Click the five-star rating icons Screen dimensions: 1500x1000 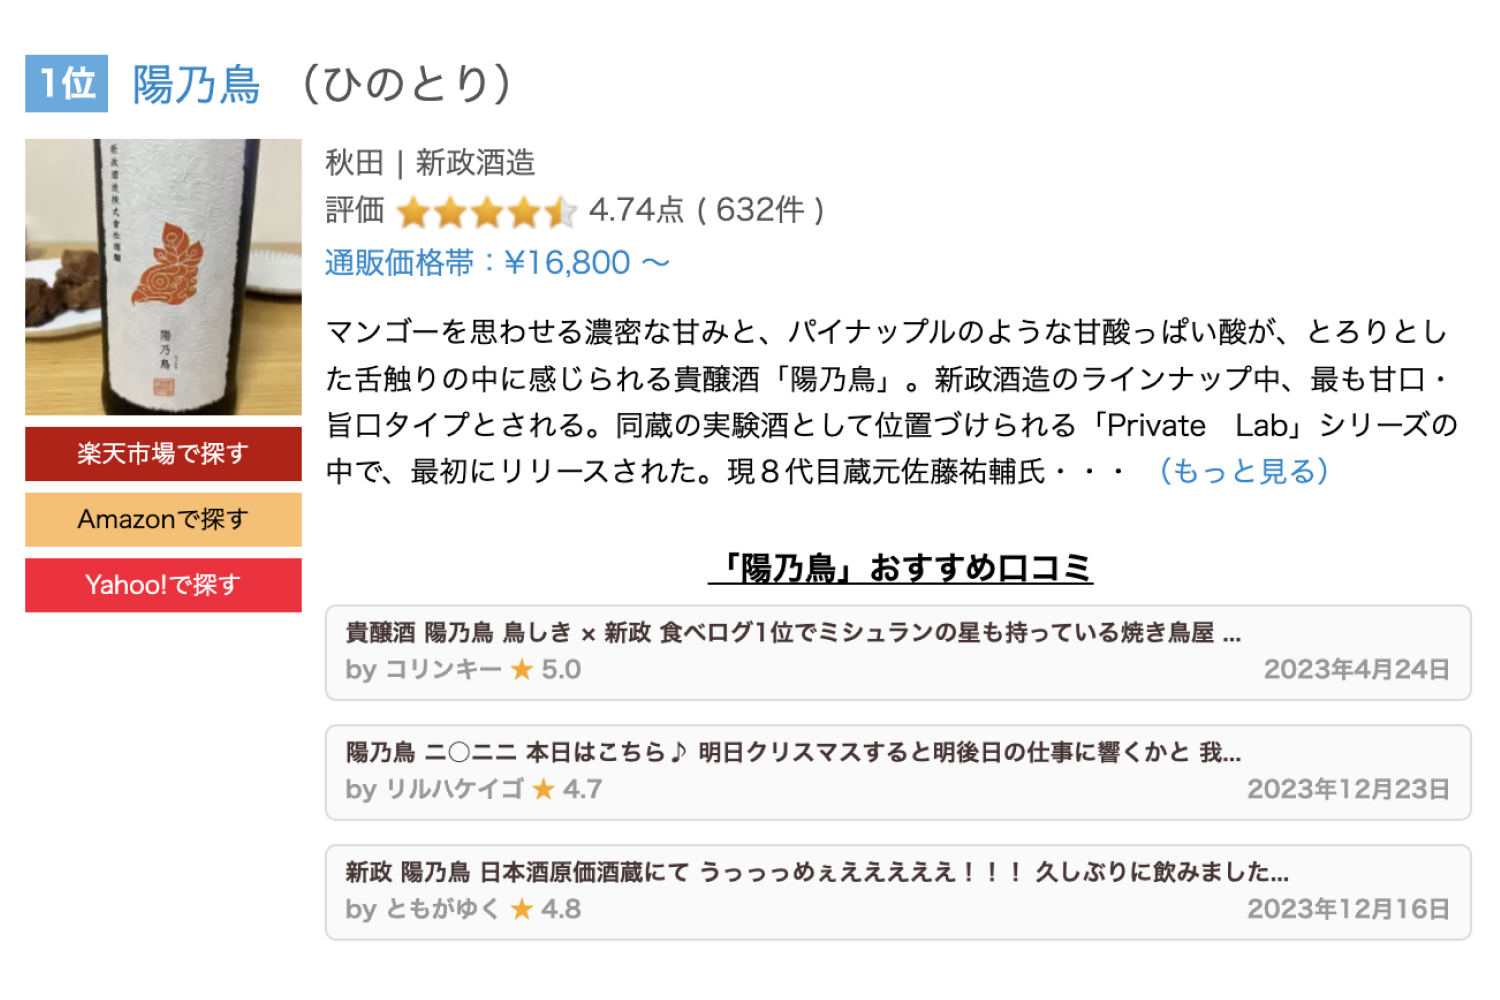(487, 212)
